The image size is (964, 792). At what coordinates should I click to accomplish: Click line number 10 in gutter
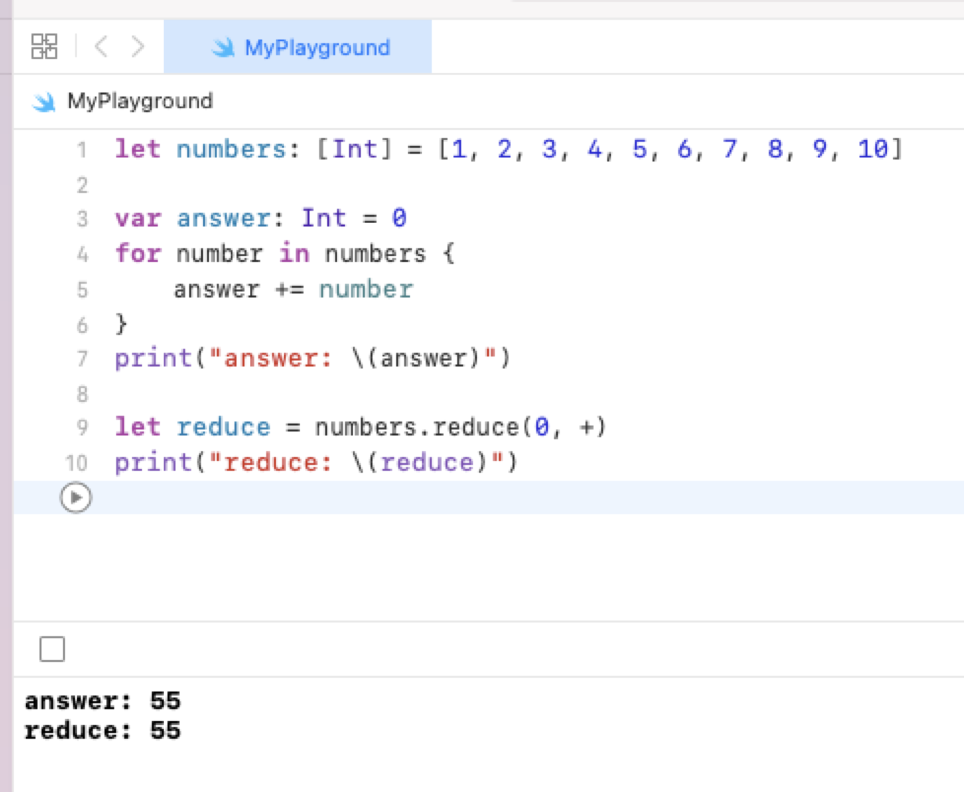click(77, 463)
